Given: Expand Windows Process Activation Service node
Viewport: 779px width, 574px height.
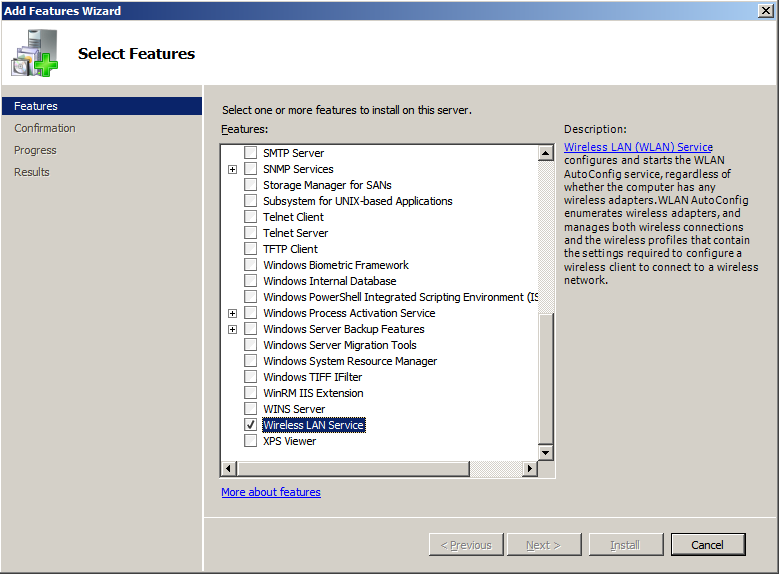Looking at the screenshot, I should 233,313.
